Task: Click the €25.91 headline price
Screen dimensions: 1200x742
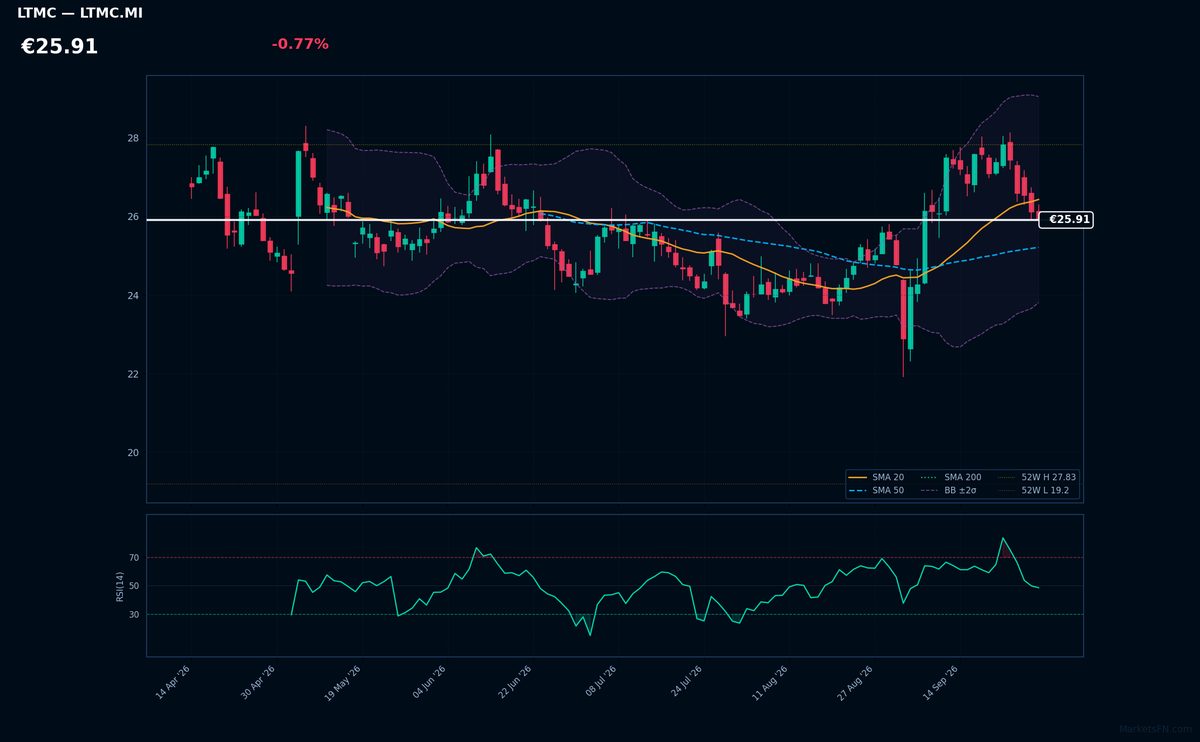Action: point(59,47)
